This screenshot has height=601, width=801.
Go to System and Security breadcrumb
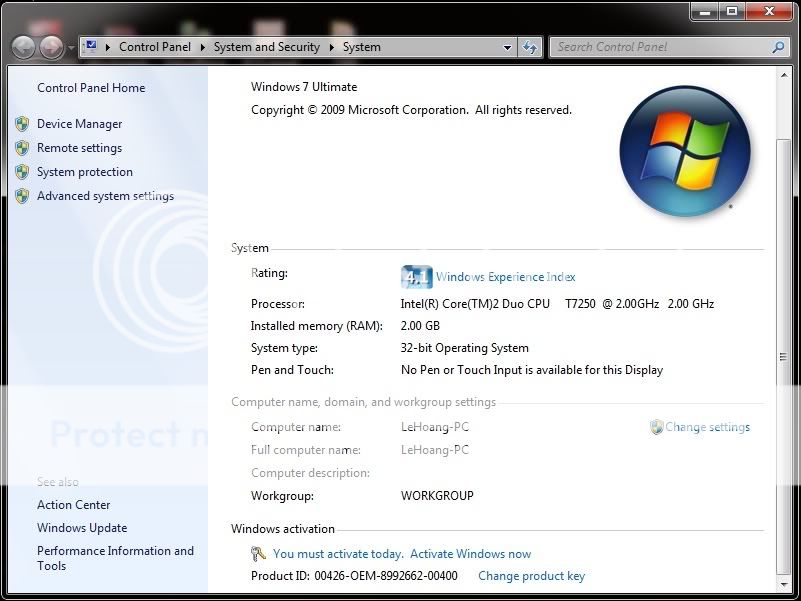click(x=267, y=47)
